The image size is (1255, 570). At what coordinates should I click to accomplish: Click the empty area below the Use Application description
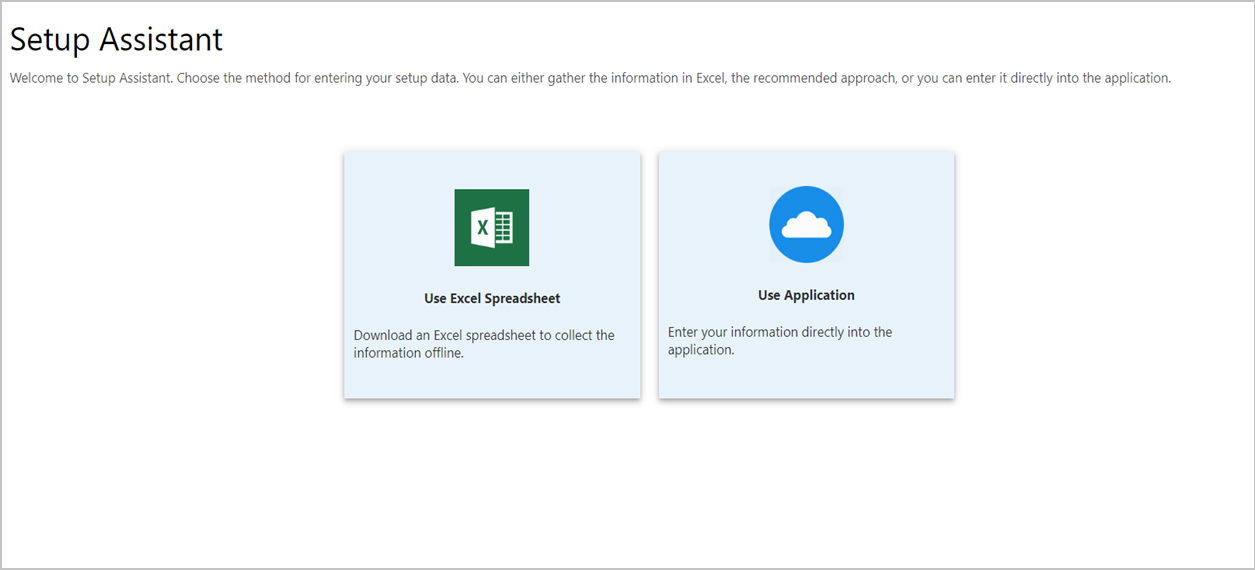tap(806, 378)
